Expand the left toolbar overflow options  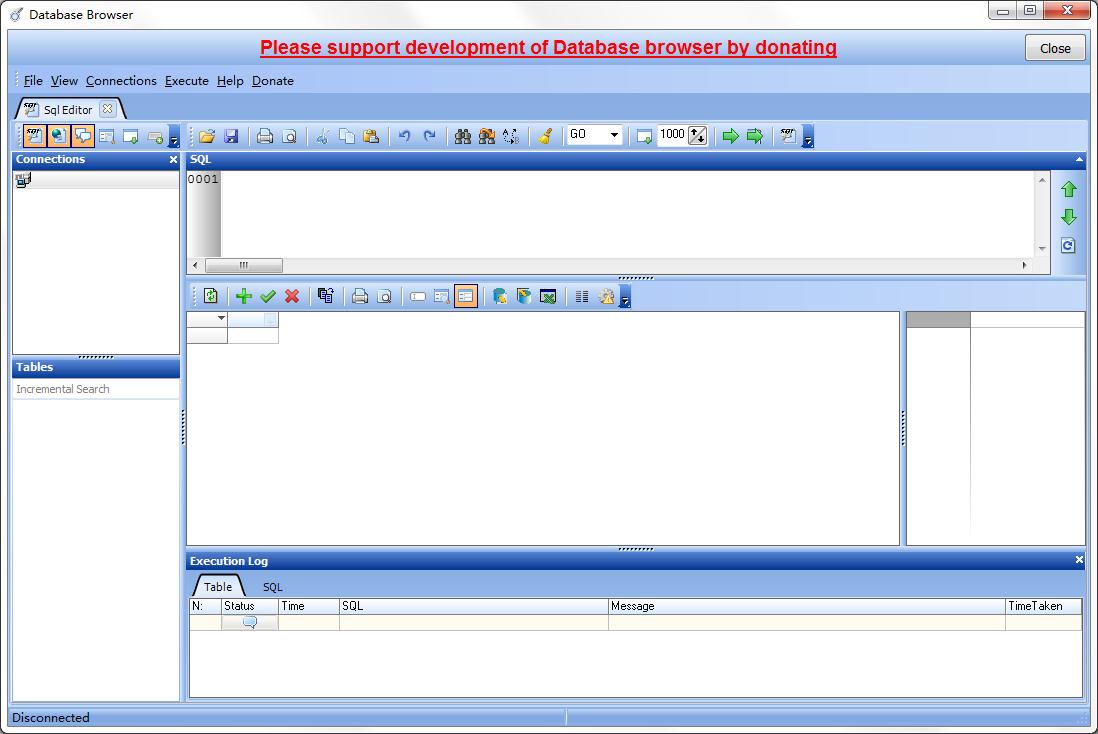(x=174, y=136)
